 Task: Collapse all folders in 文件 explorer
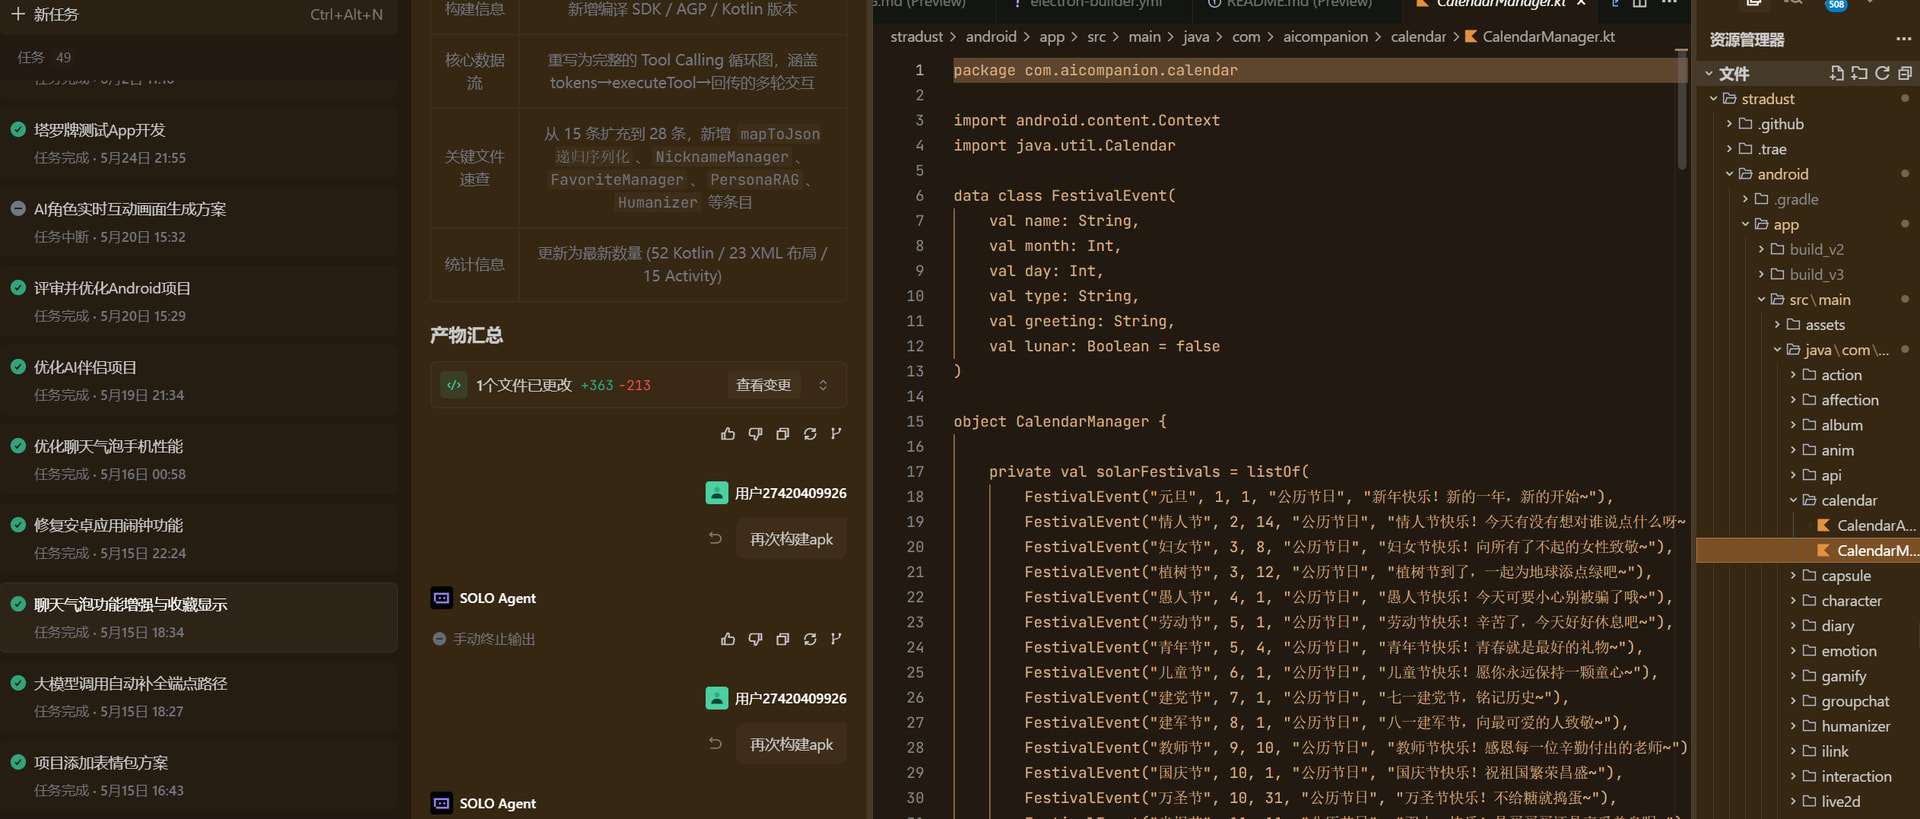click(1905, 73)
